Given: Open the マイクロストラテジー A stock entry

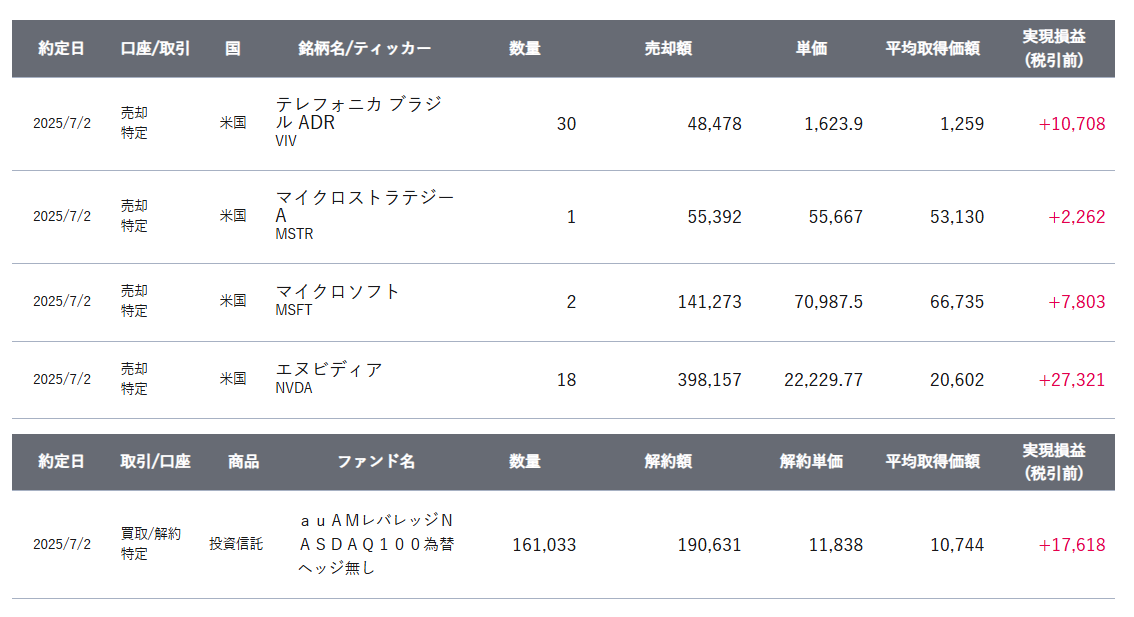Looking at the screenshot, I should point(364,206).
